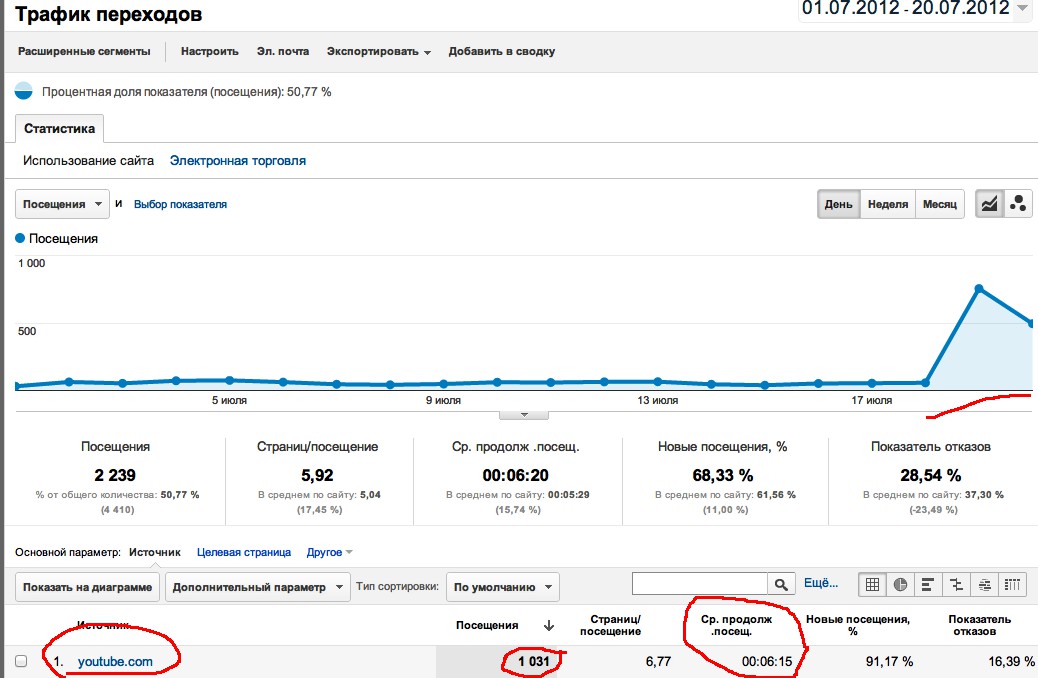
Task: Click the chart data point at 5 июля
Action: point(229,380)
